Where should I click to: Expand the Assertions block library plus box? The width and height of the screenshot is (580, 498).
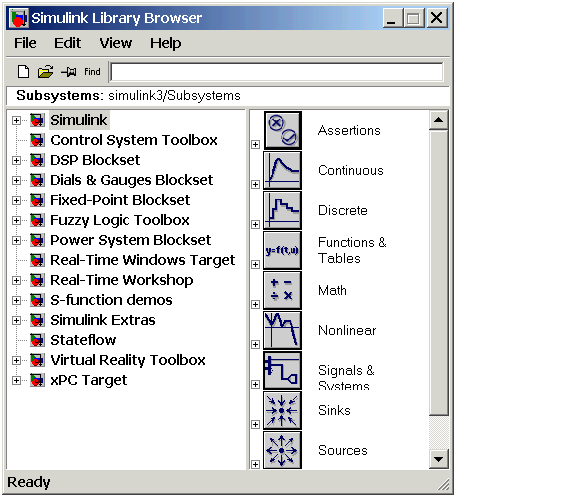coord(256,144)
